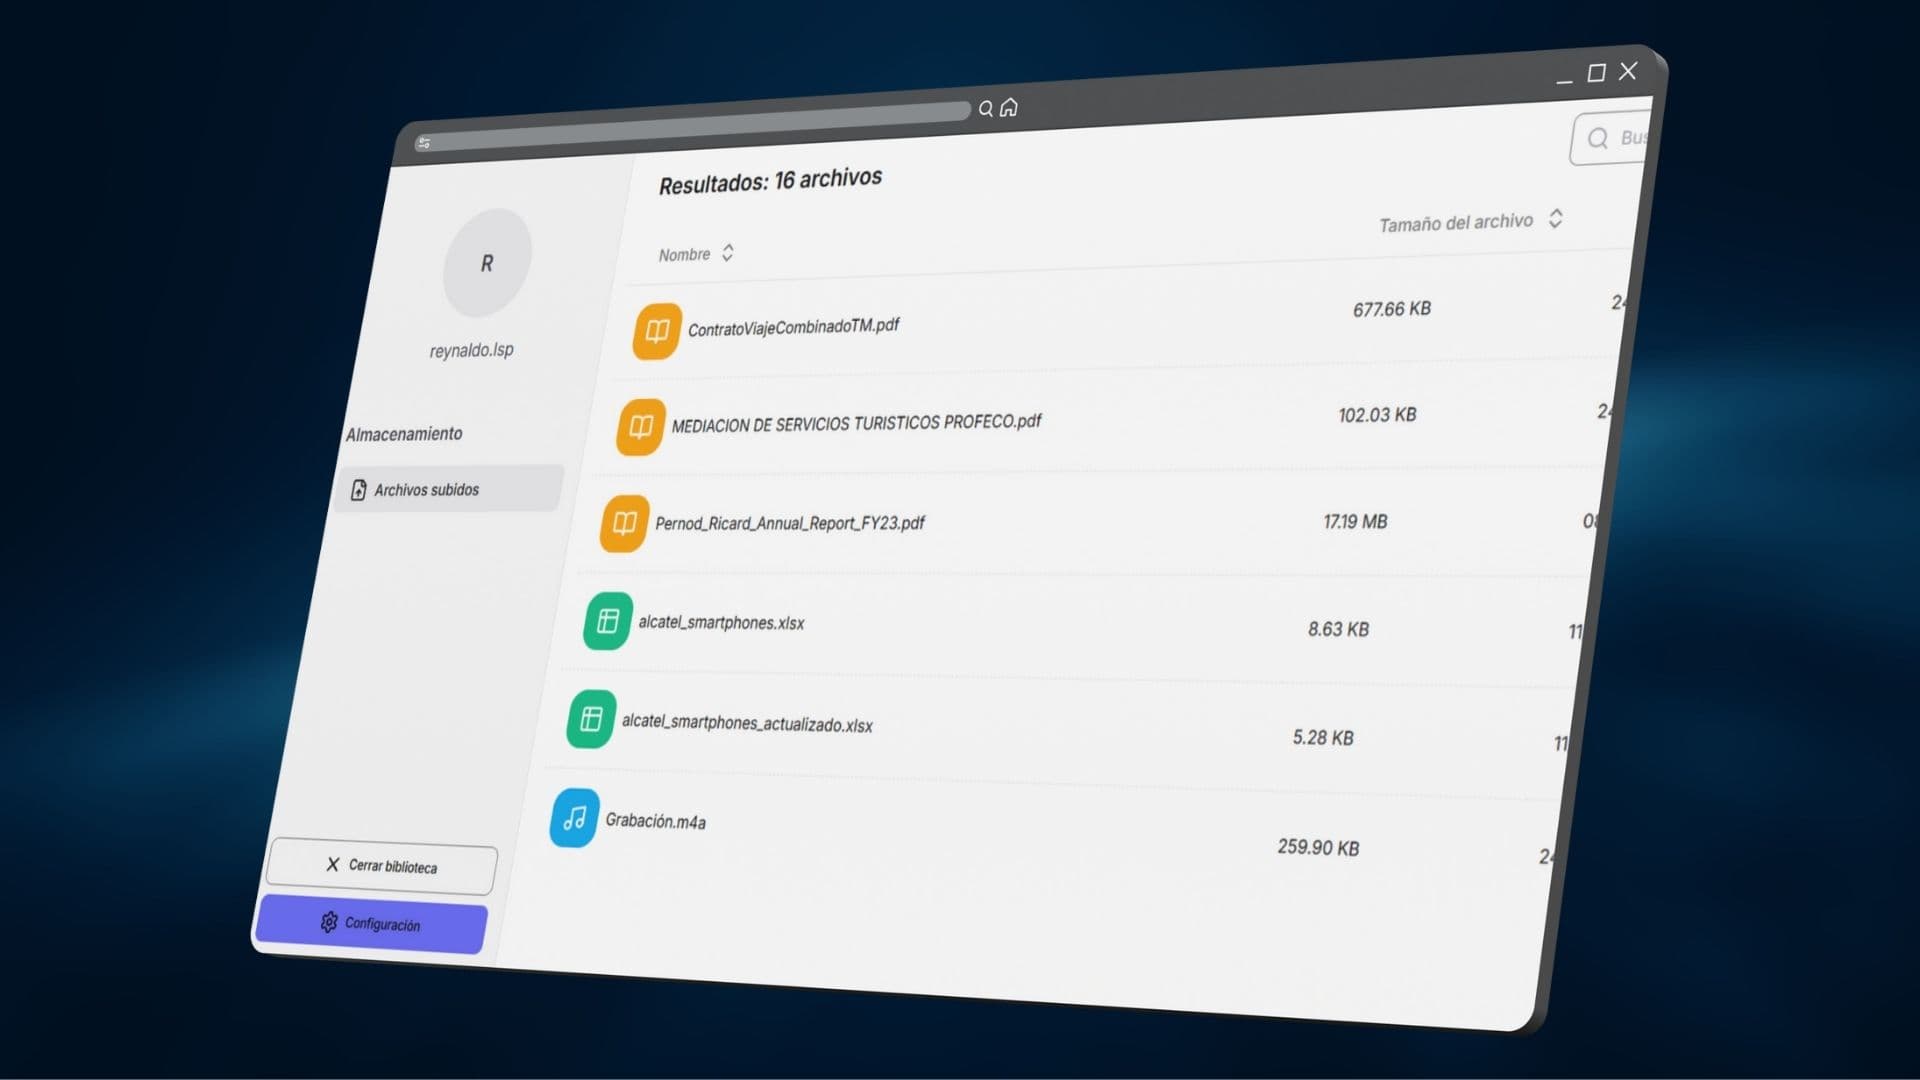Click into the Buscar search field
This screenshot has width=1920, height=1080.
[x=1611, y=138]
